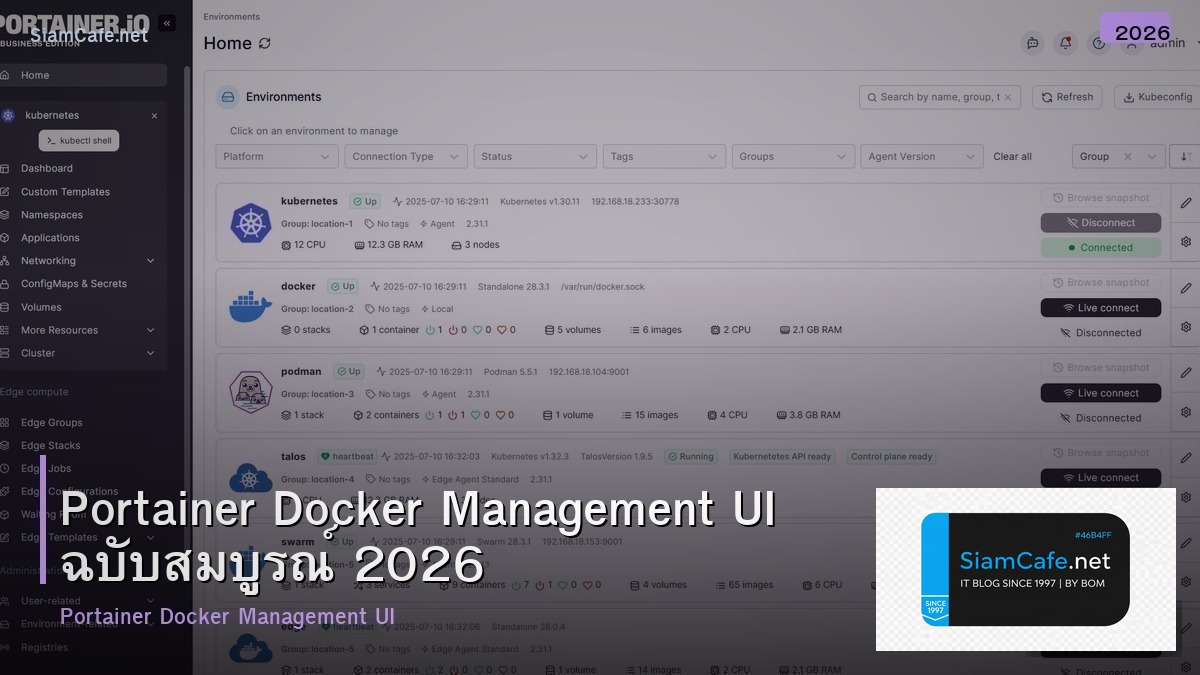The height and width of the screenshot is (675, 1200).
Task: Open the edit pencil for the kubernetes environment
Action: 1184,201
